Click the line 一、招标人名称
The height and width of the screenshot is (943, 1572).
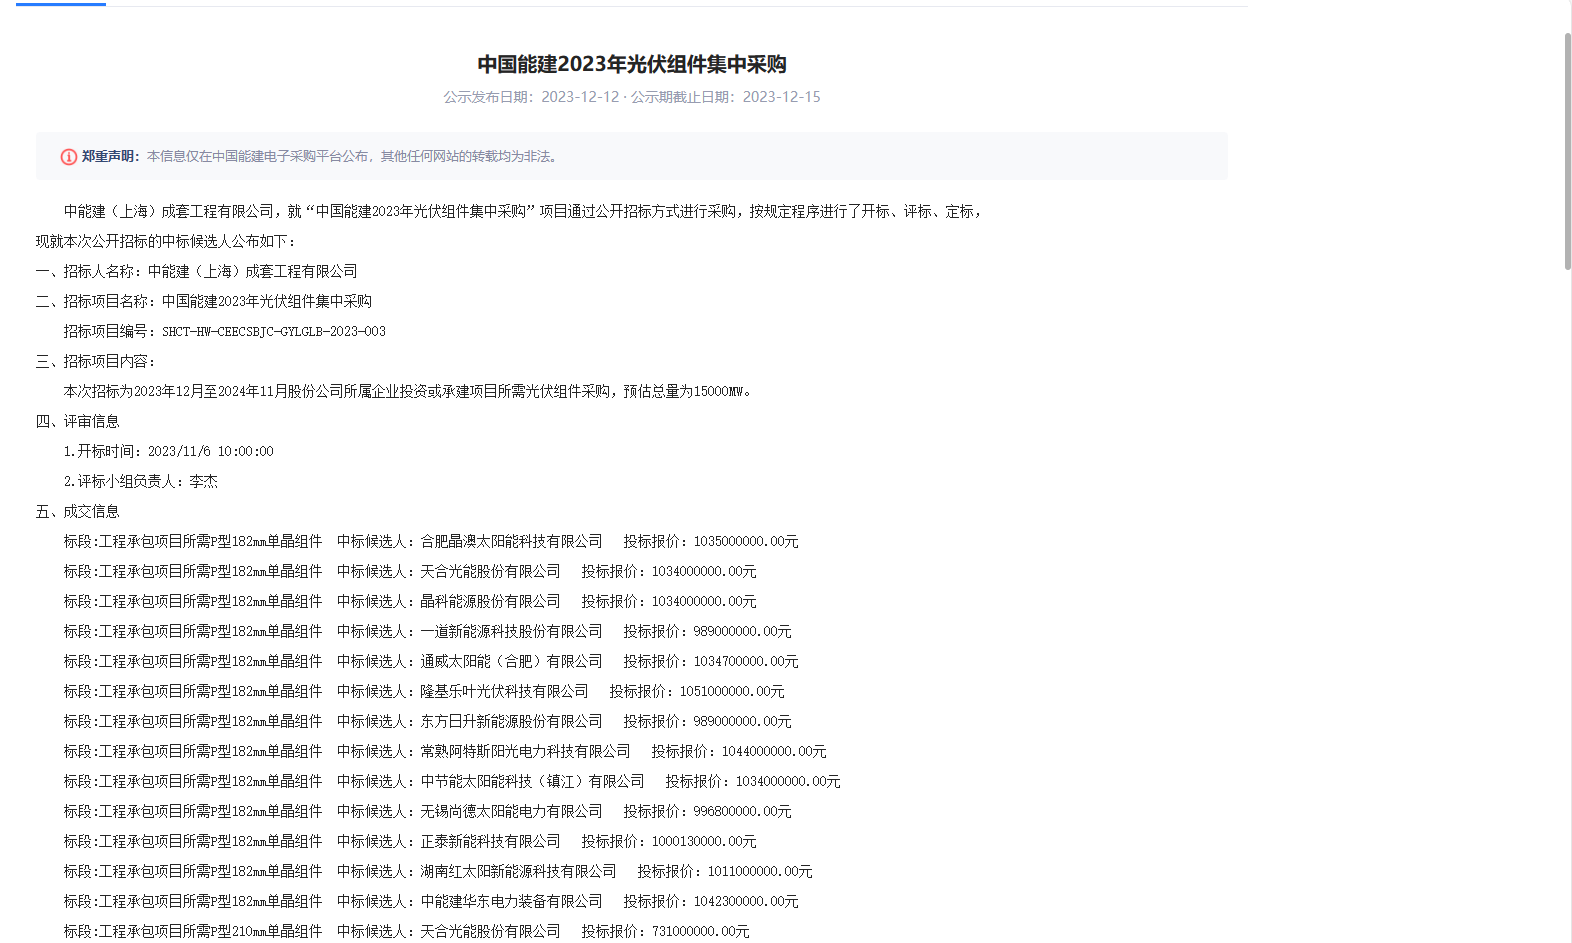point(197,271)
